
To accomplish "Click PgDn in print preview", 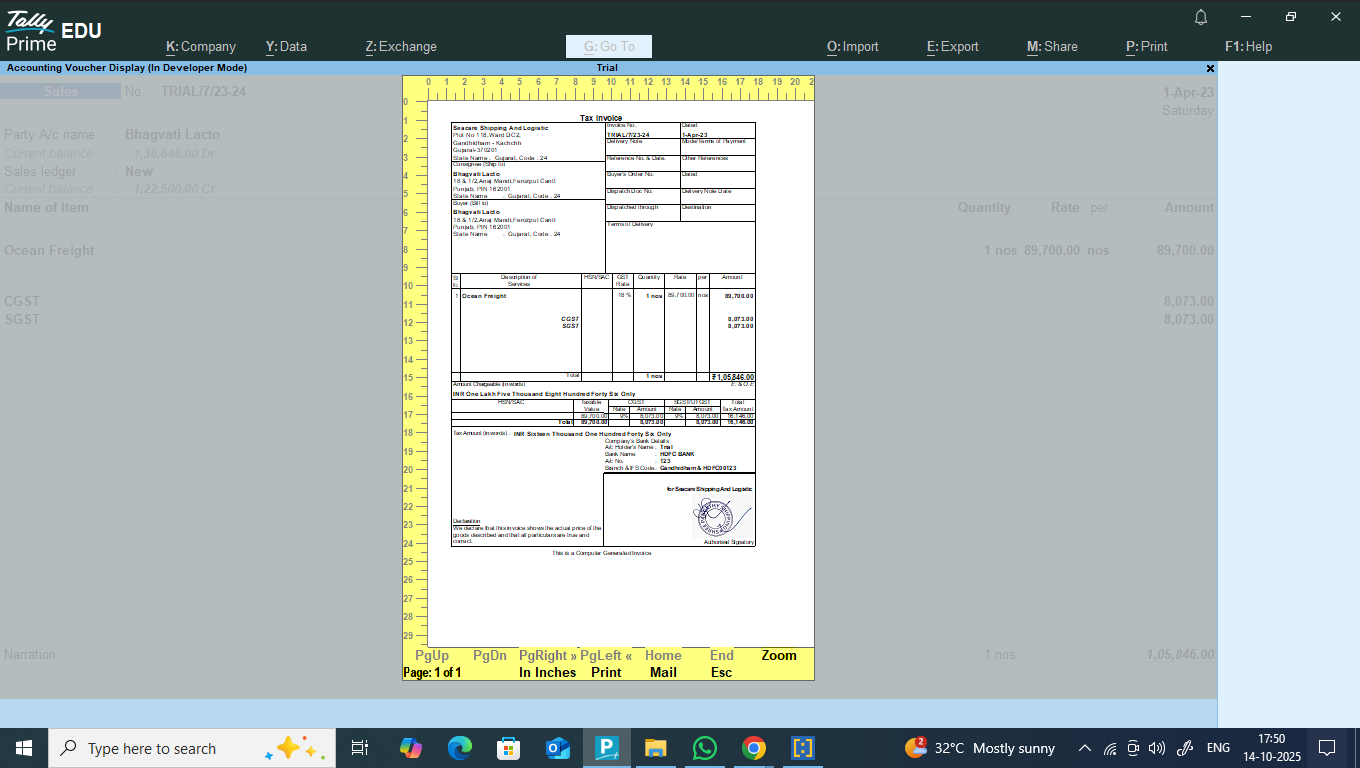I will click(490, 656).
